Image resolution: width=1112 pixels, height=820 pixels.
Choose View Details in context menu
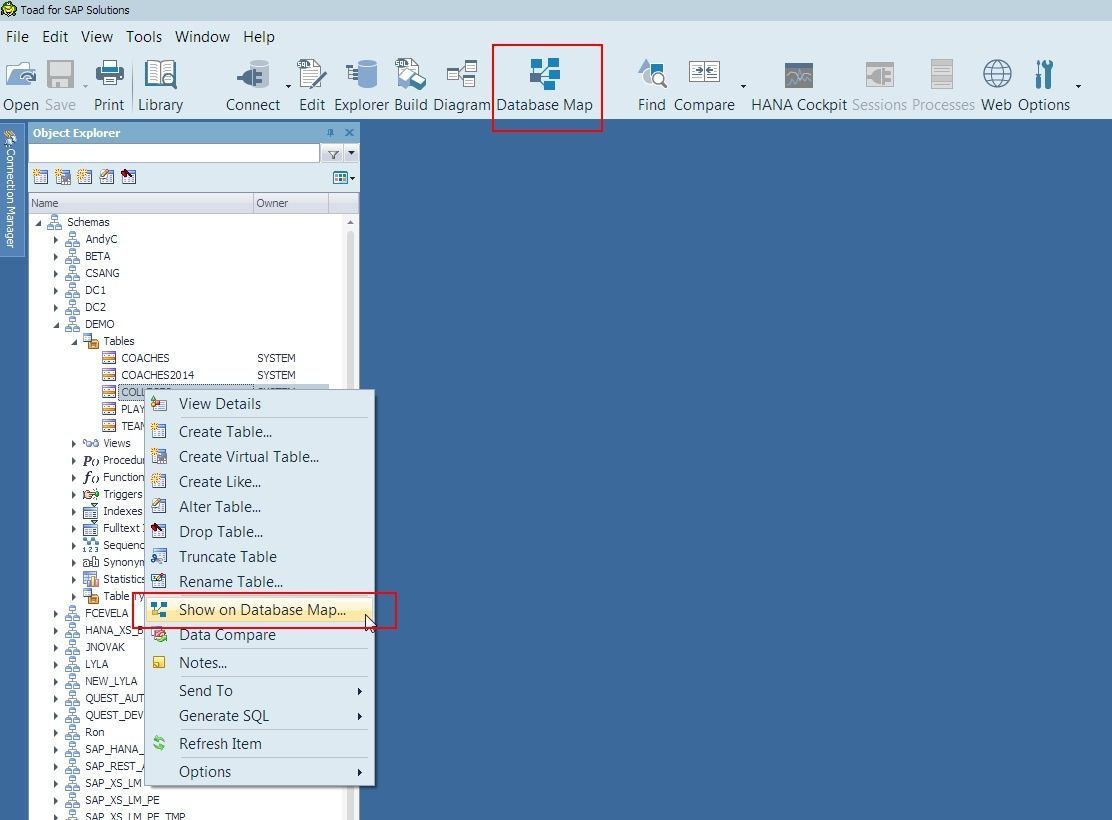pyautogui.click(x=260, y=404)
